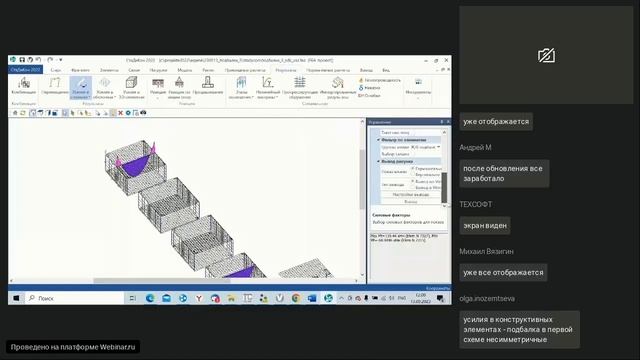
Task: Click the Теплопроводность item in ribbon
Action: [x=380, y=80]
